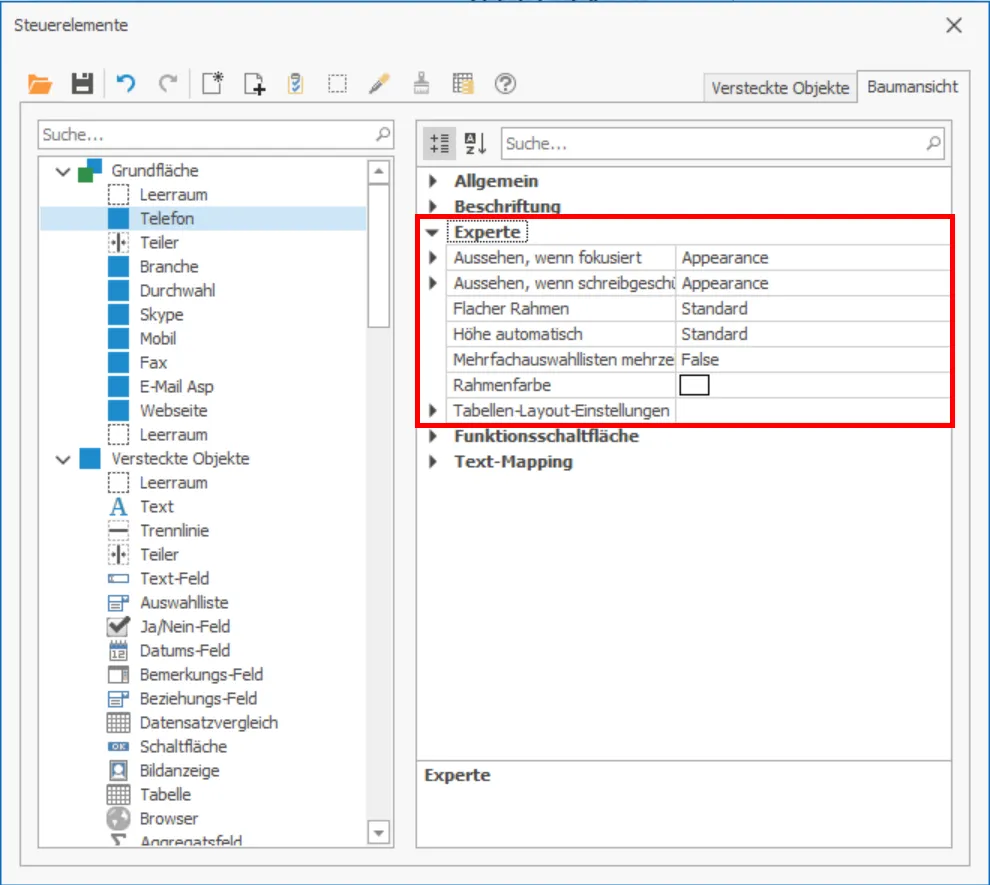Expand the Text-Mapping category

pyautogui.click(x=432, y=461)
